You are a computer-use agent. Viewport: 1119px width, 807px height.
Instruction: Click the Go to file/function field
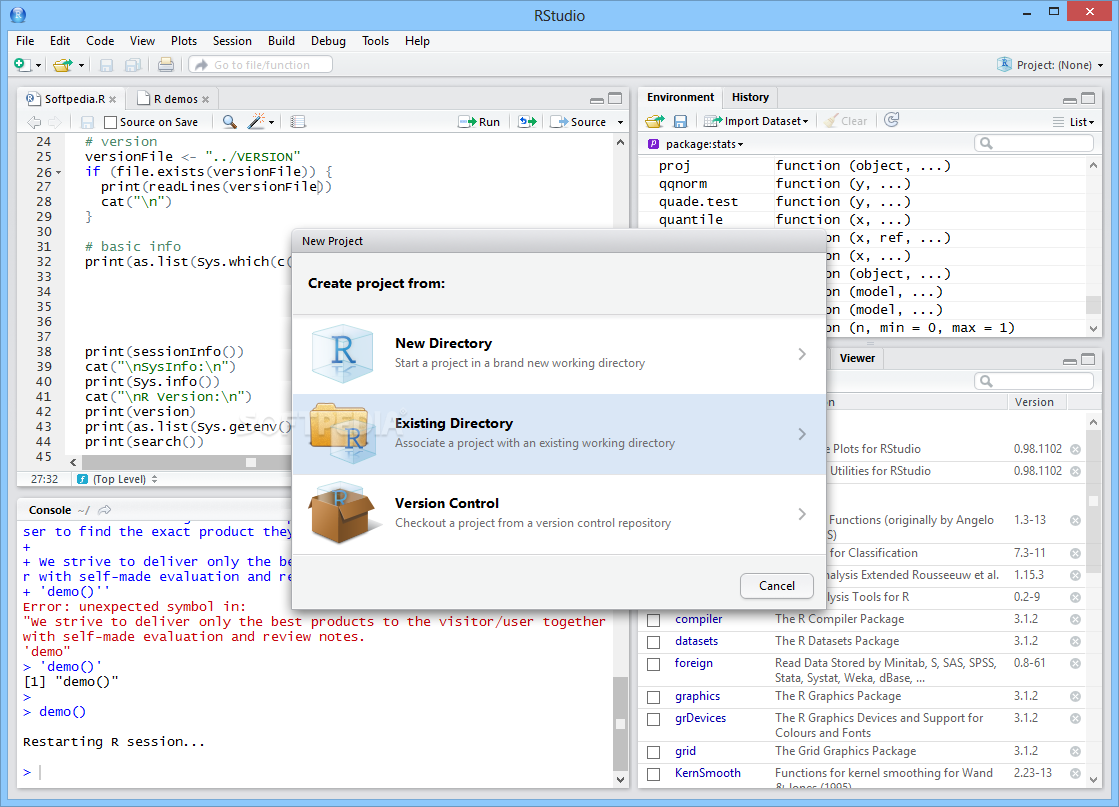[x=260, y=65]
